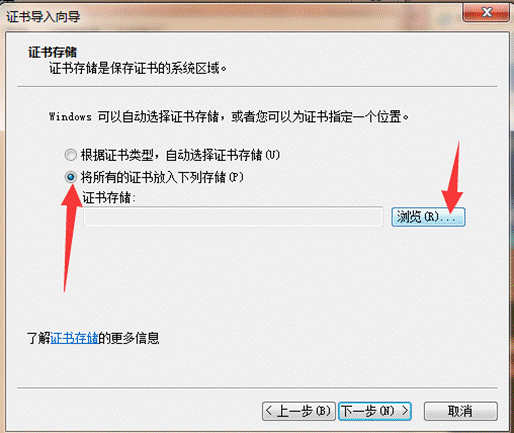This screenshot has width=514, height=433.
Task: Focus the 证书存储 text field
Action: [x=233, y=217]
